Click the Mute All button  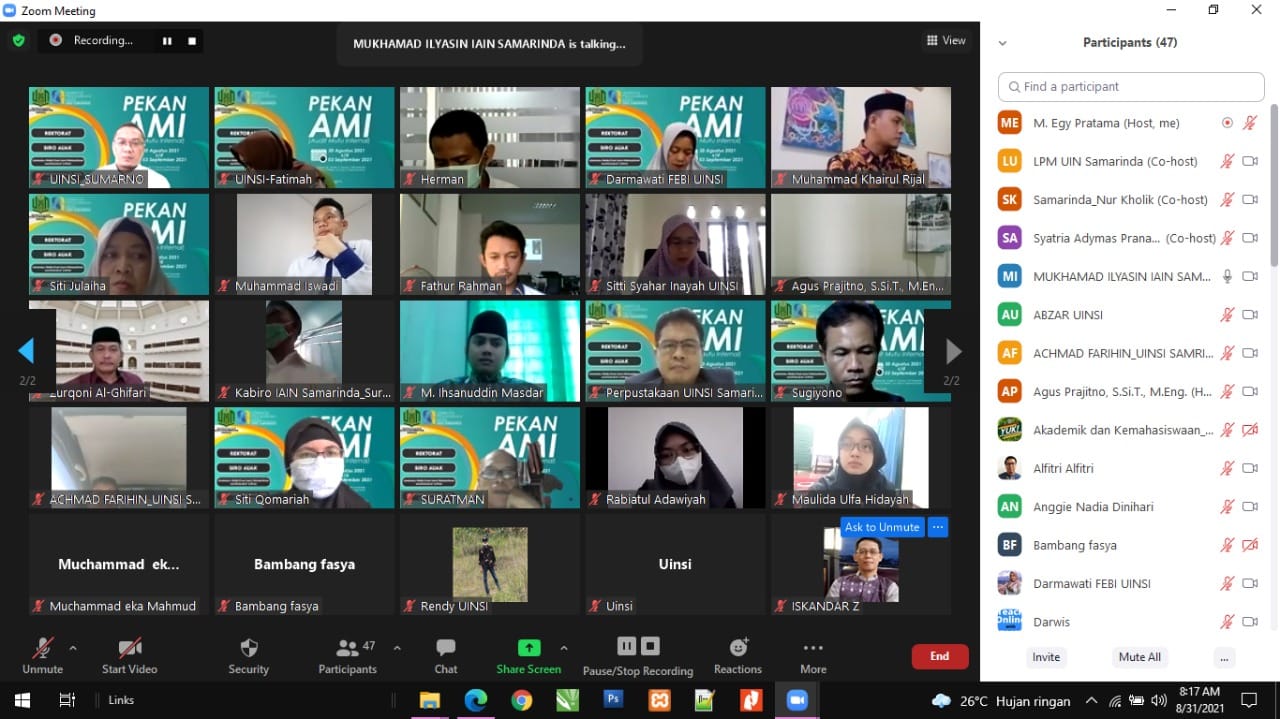(x=1139, y=657)
